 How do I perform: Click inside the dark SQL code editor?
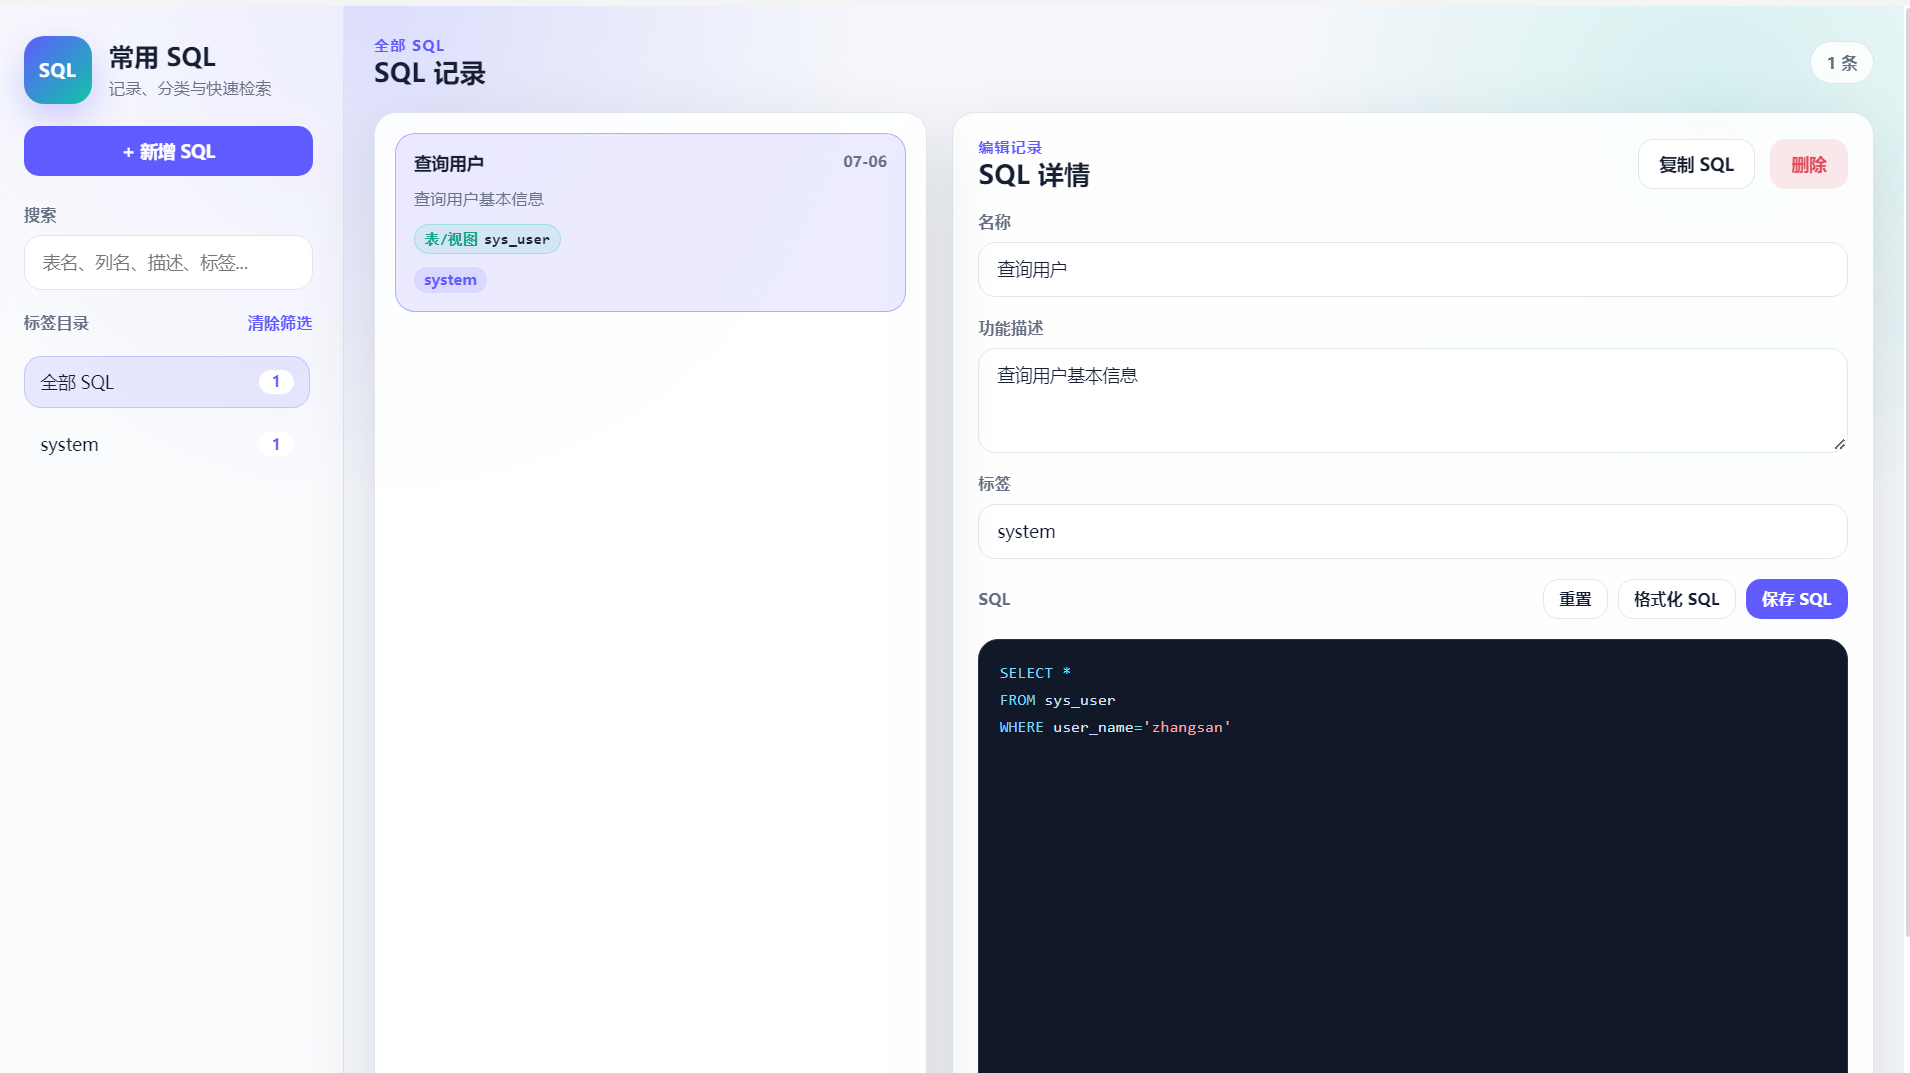tap(1412, 860)
